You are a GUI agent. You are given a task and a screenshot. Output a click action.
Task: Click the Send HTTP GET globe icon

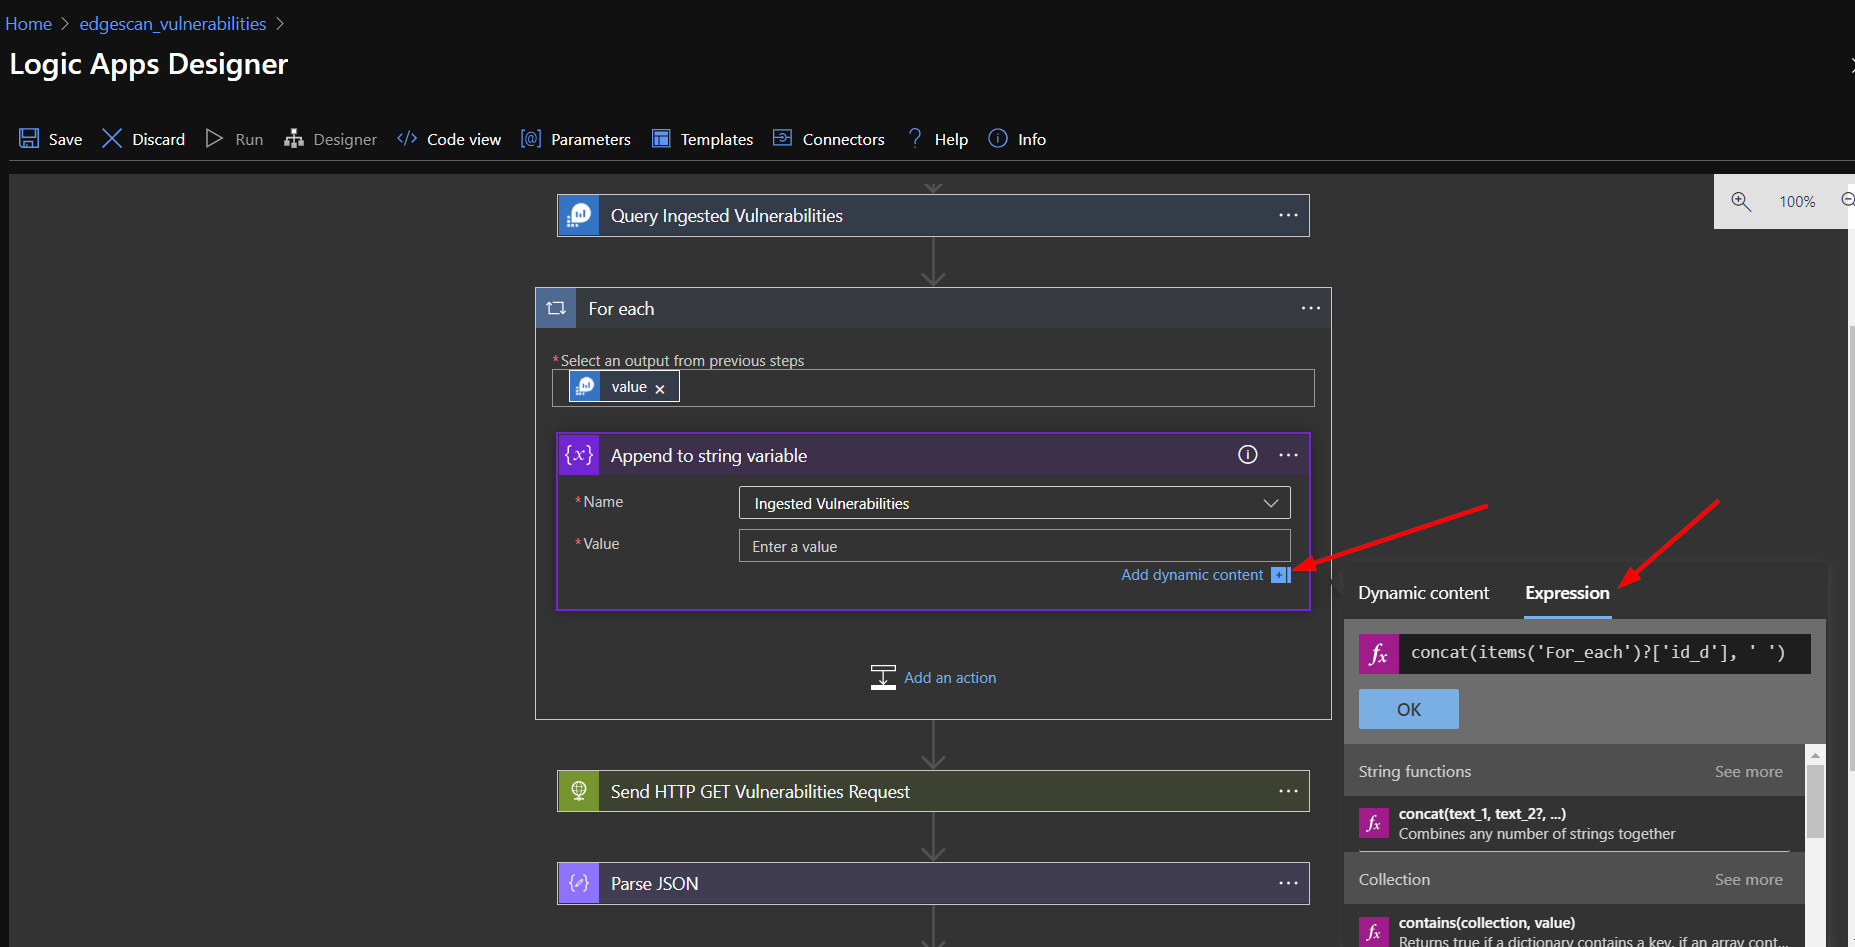pos(579,791)
